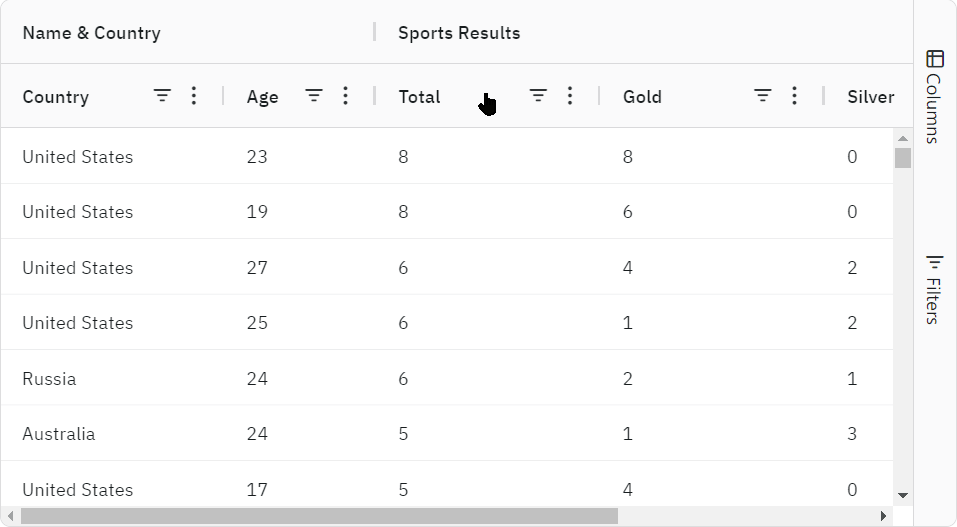Click the vertical scrollbar down arrow
957x527 pixels.
[903, 495]
